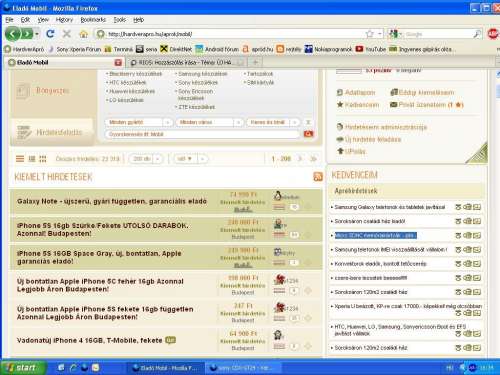Open the Sony Xperia Fórum bookmark

tap(75, 49)
